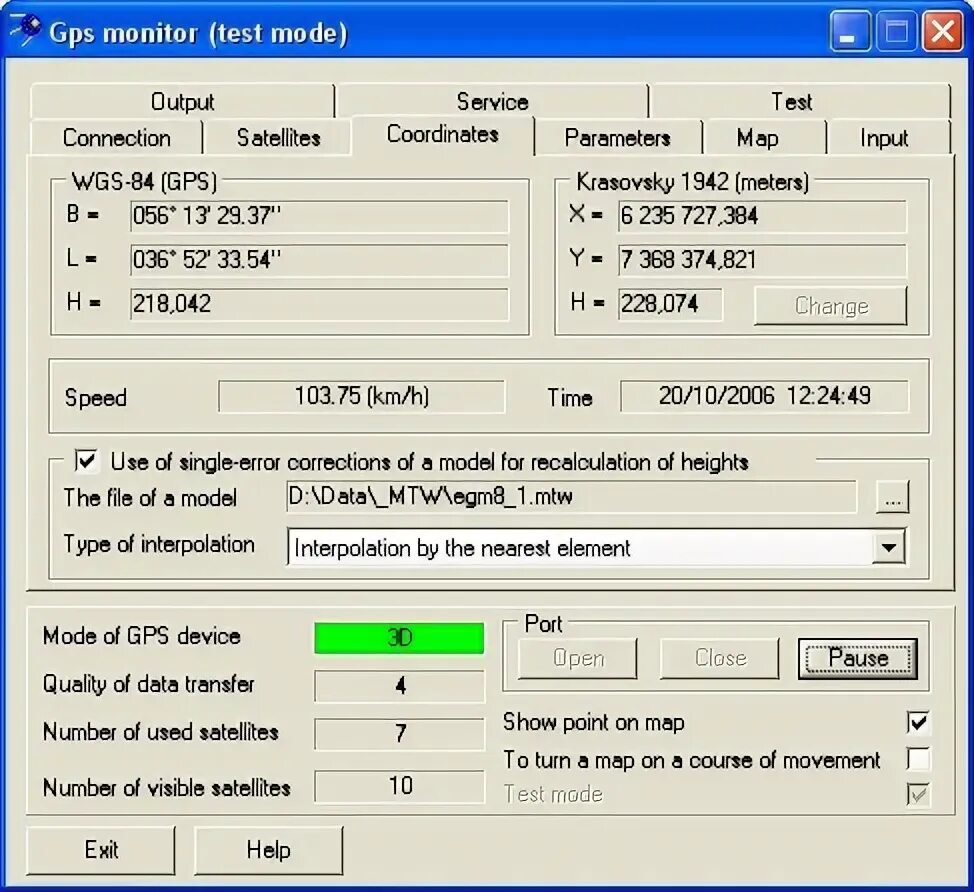
Task: Click the interpolation dropdown arrow
Action: (889, 547)
